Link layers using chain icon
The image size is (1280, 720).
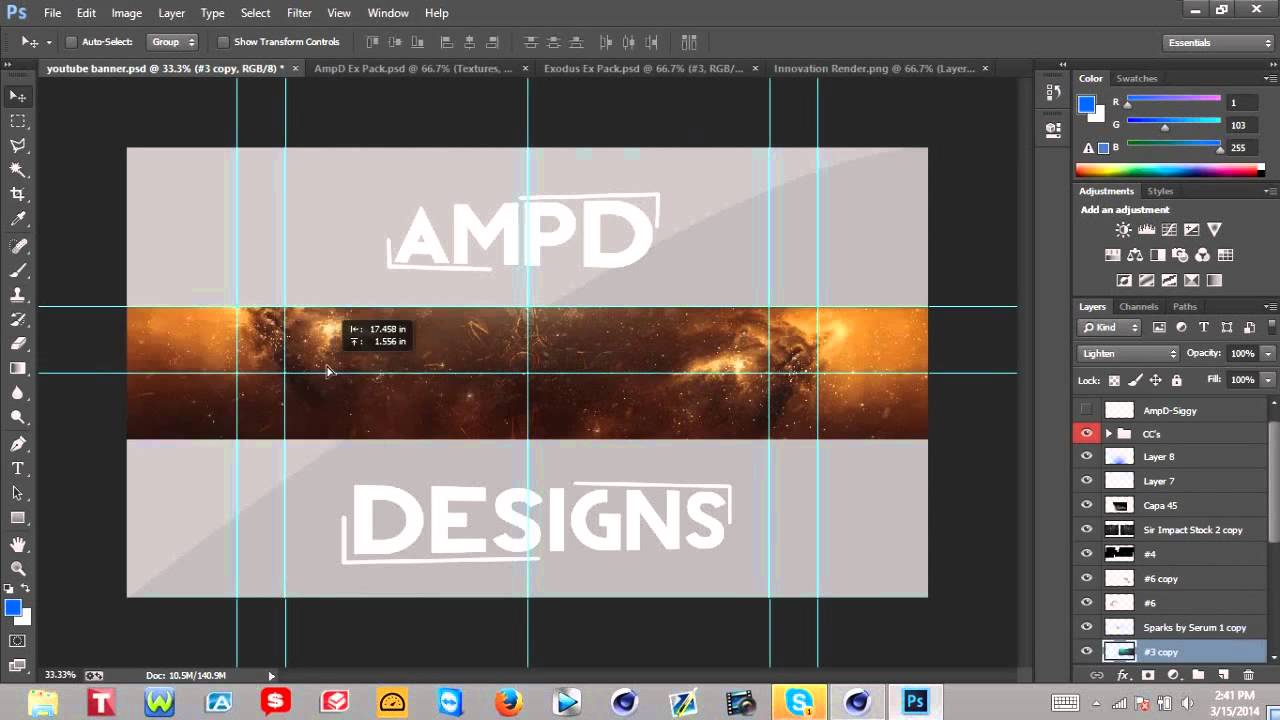1097,676
